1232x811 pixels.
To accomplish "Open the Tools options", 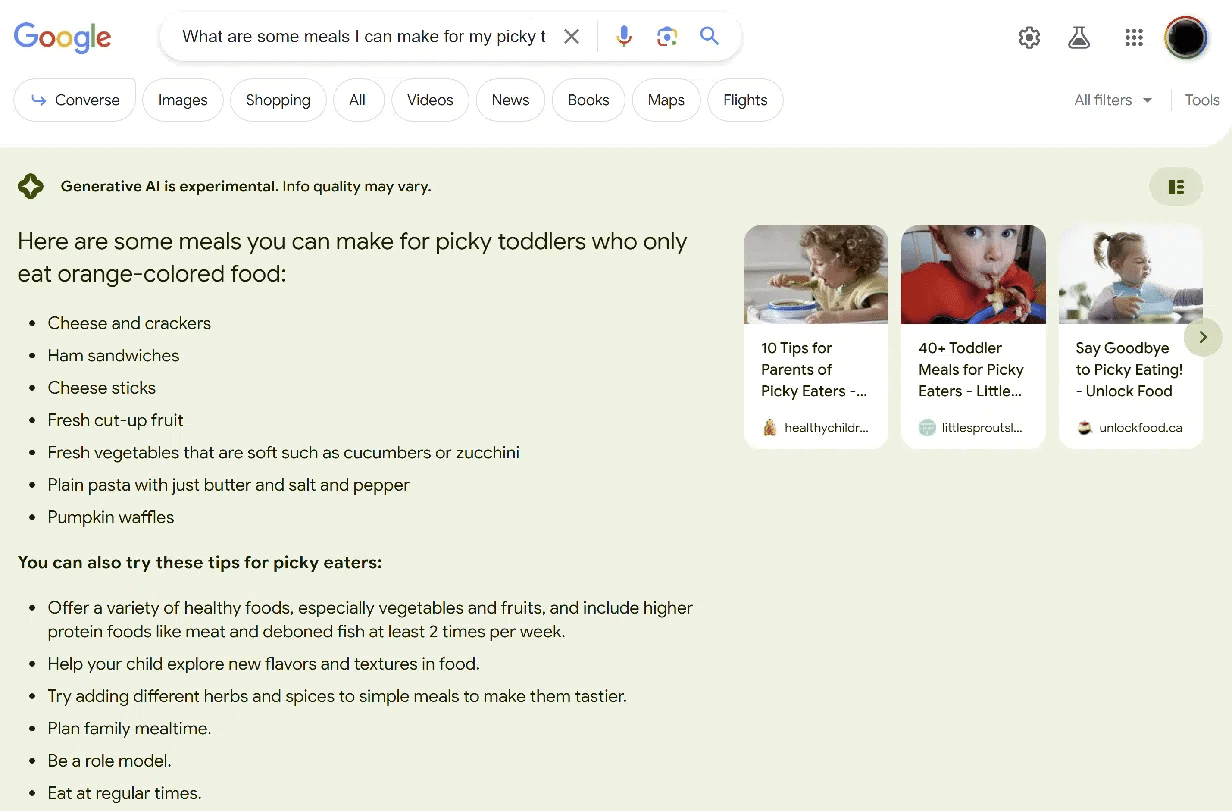I will (x=1201, y=100).
